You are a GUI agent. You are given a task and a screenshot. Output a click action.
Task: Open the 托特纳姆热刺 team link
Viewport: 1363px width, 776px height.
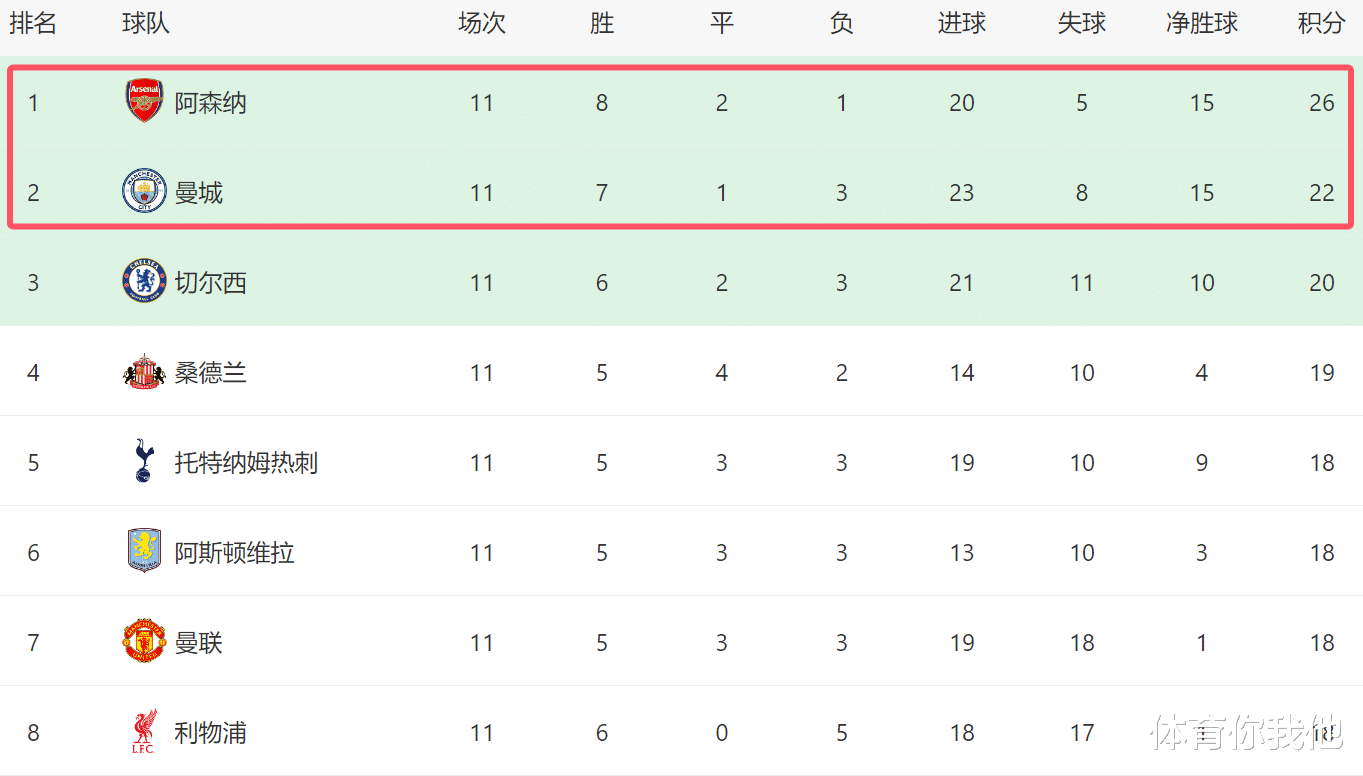246,463
